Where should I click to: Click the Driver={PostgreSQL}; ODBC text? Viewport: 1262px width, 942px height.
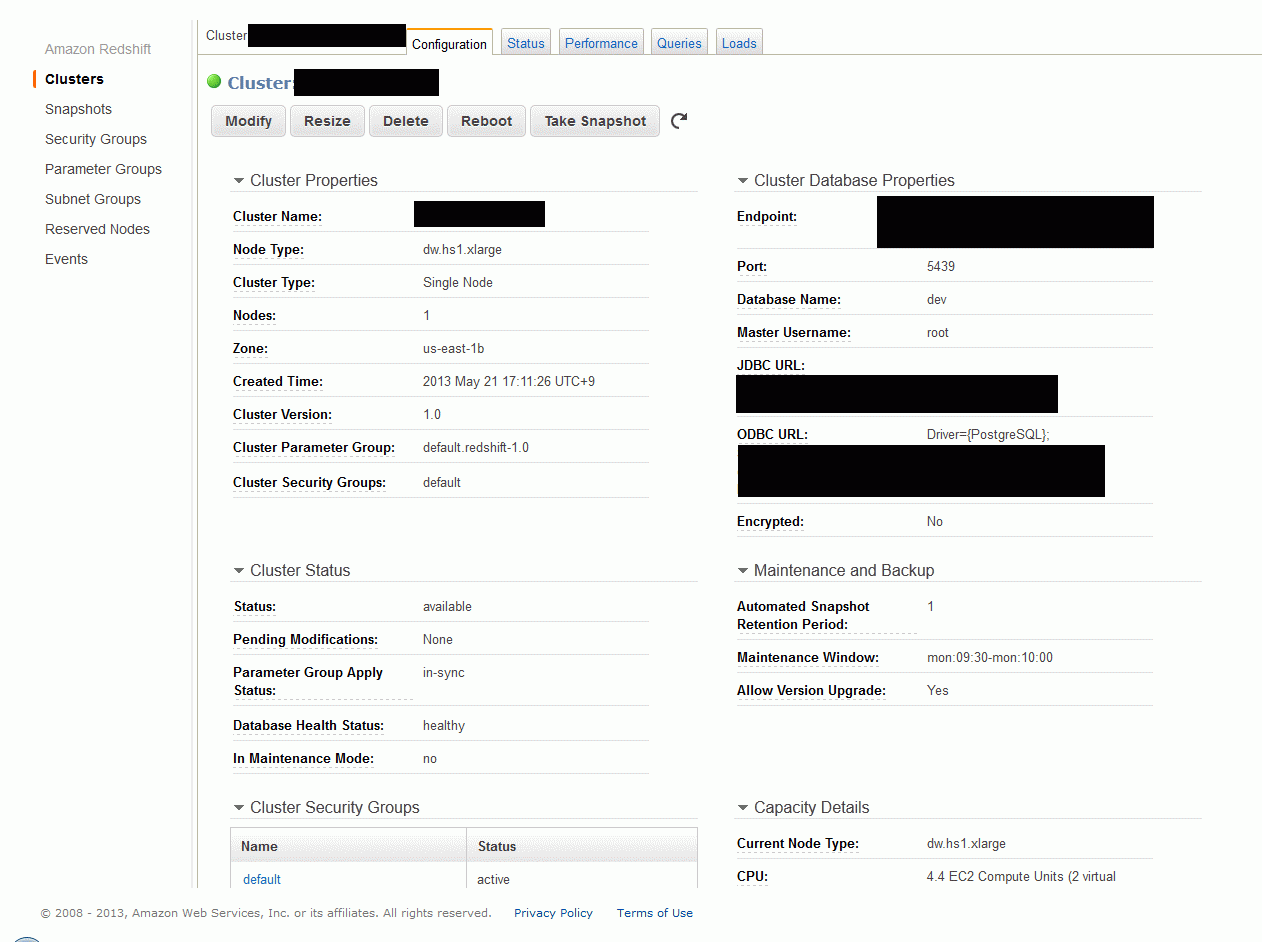coord(988,435)
